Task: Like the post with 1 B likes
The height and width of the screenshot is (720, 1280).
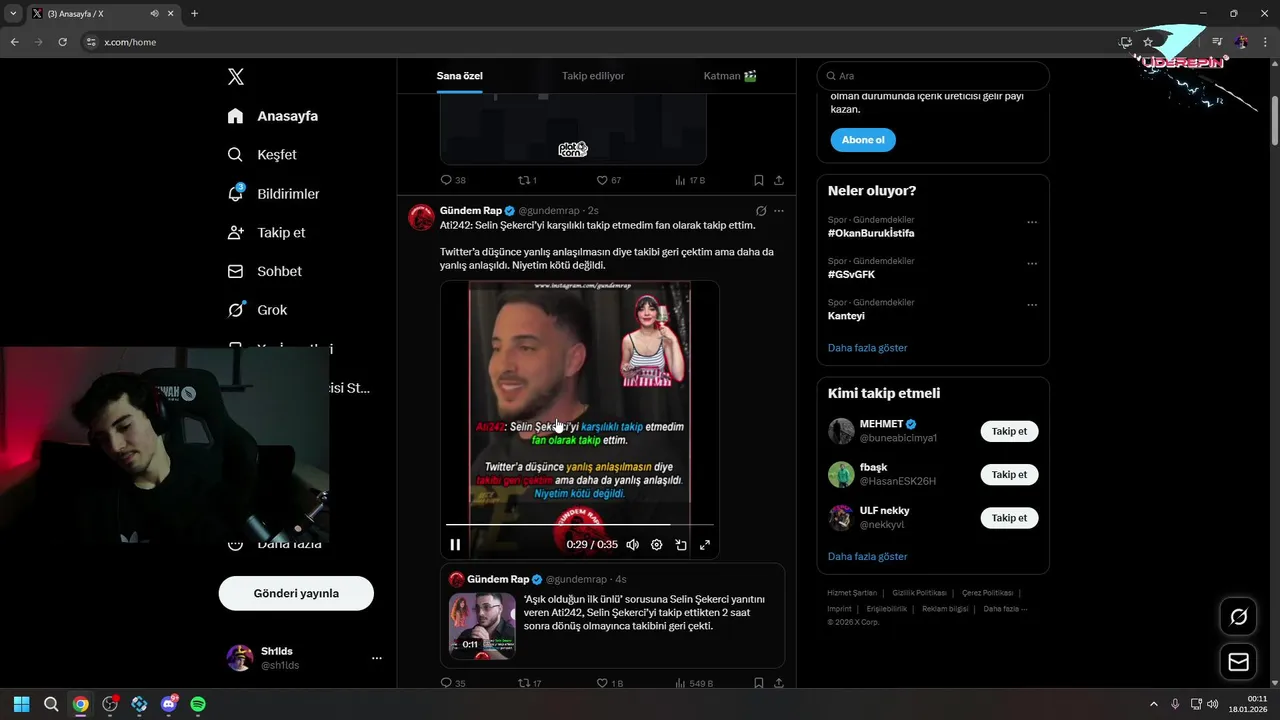Action: (610, 684)
